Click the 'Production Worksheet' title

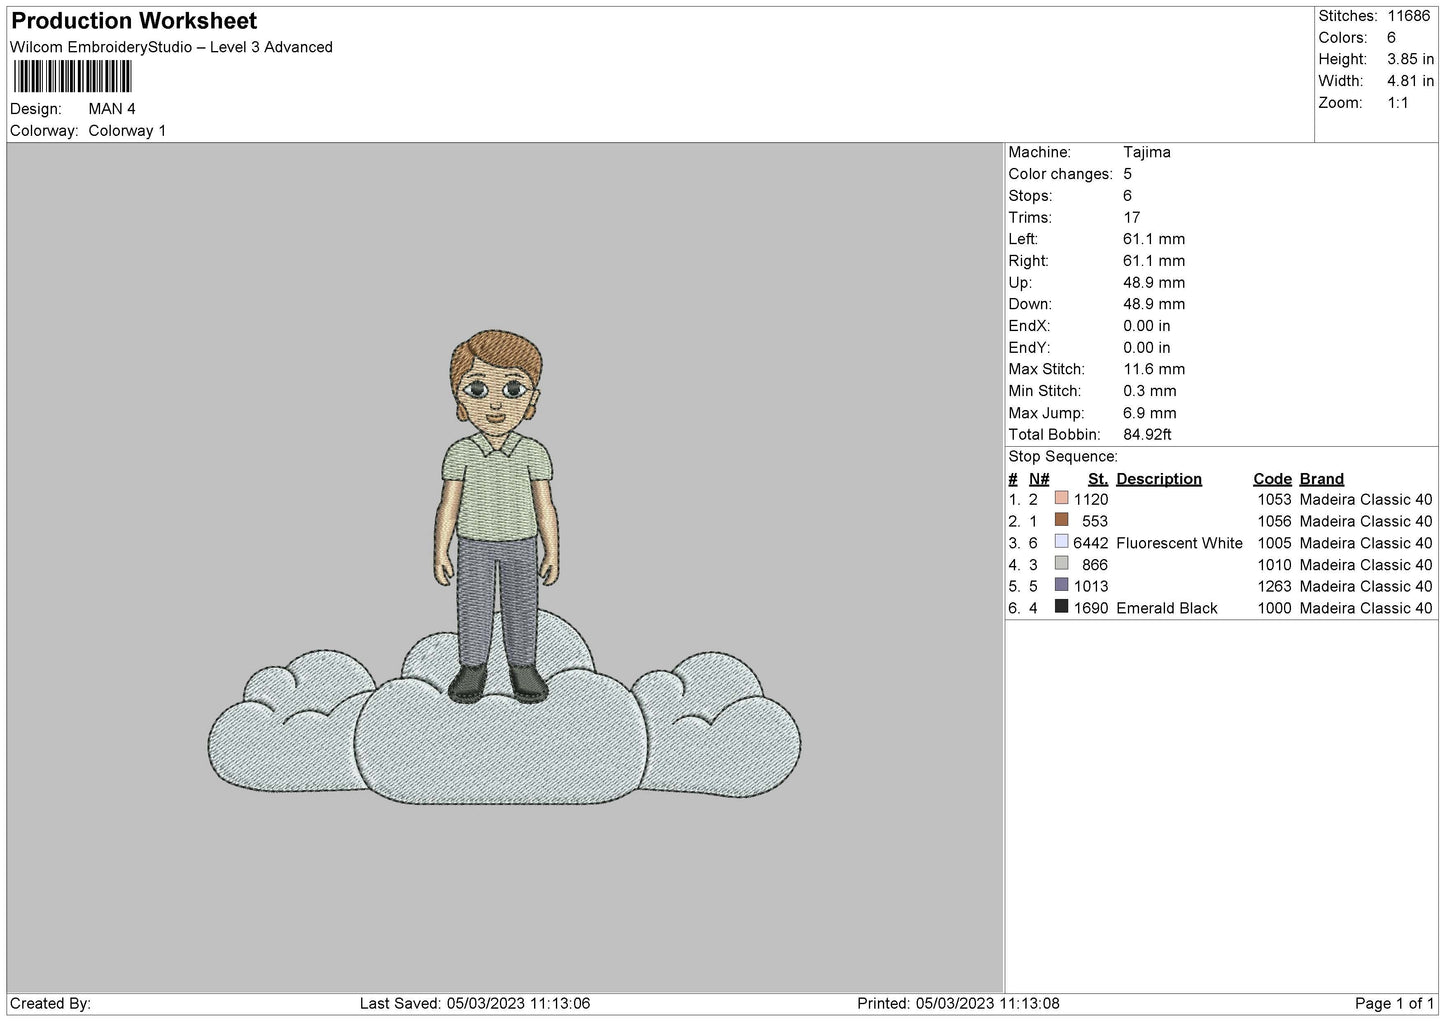click(134, 21)
